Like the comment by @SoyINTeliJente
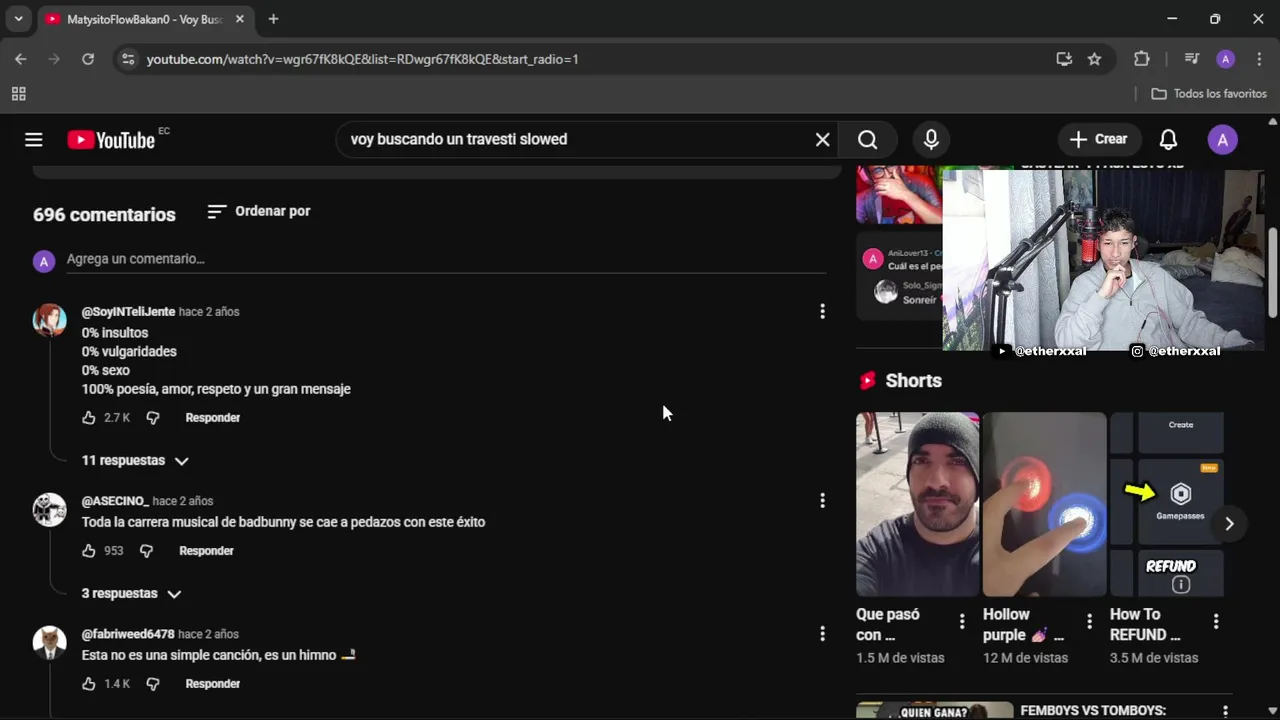The image size is (1280, 720). click(89, 418)
